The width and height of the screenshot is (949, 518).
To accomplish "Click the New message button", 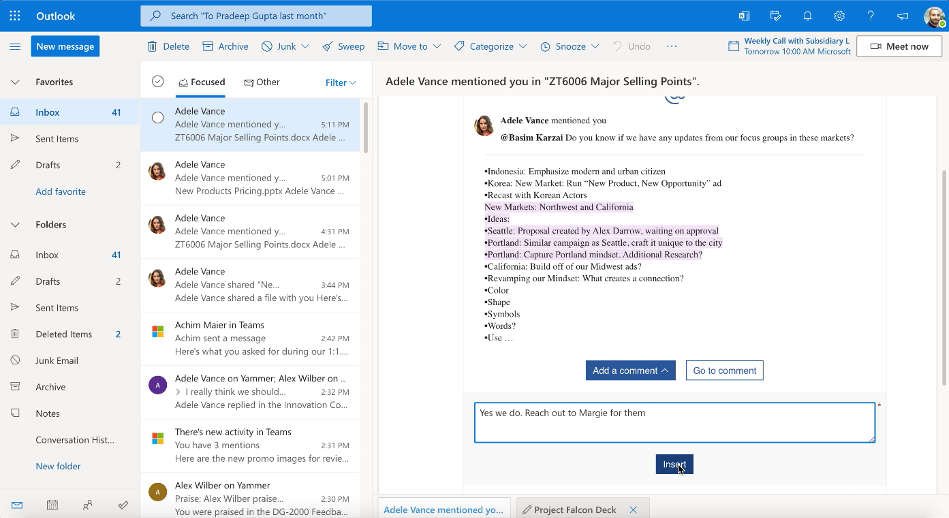I will click(65, 46).
